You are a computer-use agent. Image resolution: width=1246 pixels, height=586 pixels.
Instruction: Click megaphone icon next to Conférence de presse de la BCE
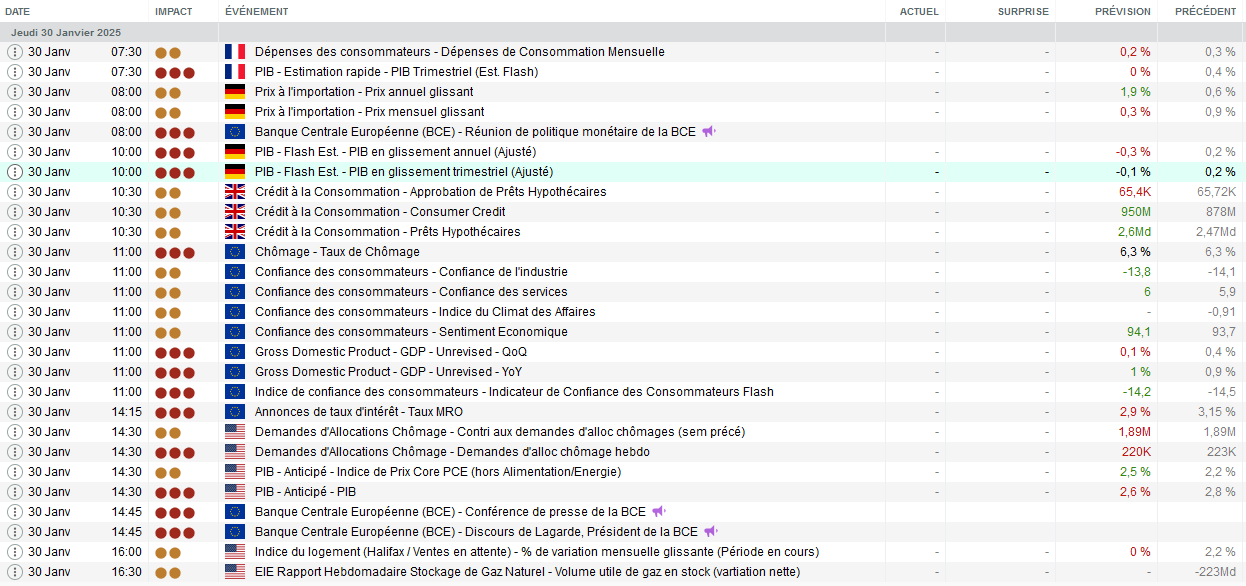click(659, 512)
